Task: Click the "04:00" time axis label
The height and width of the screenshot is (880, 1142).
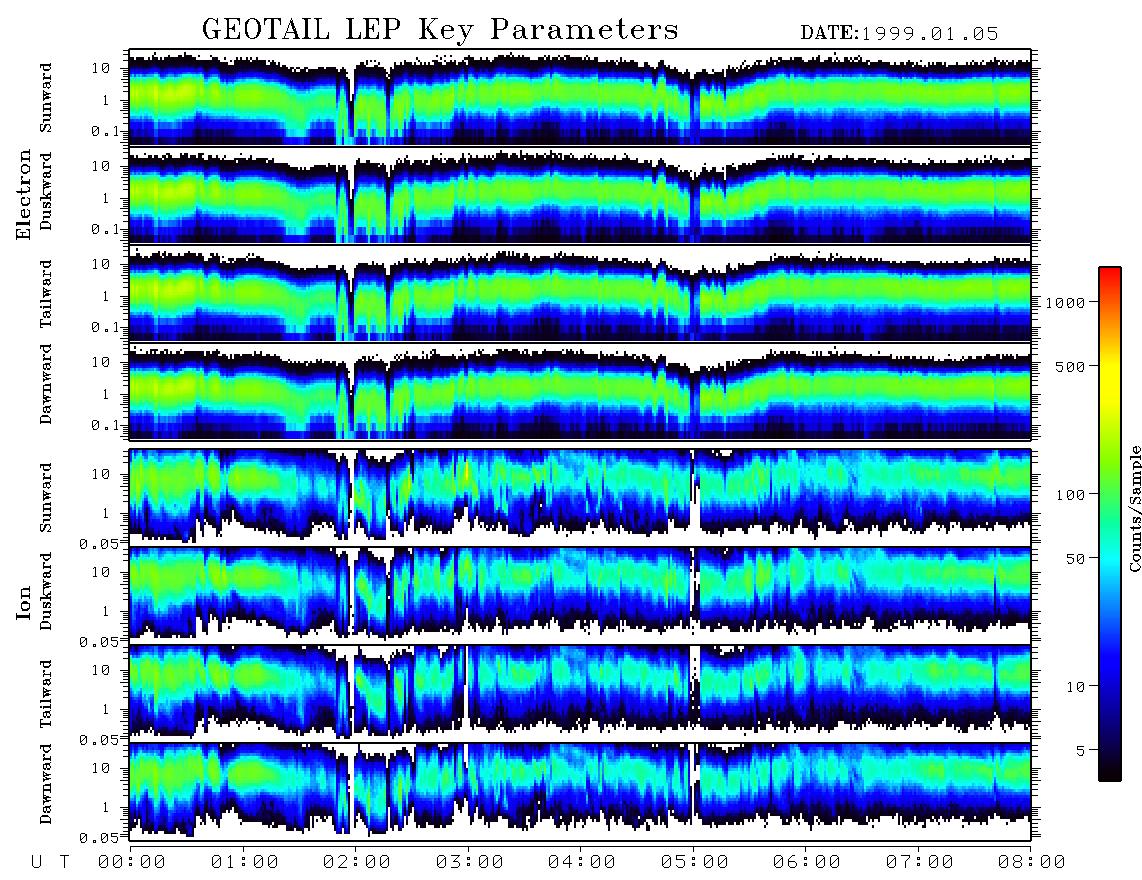Action: (x=582, y=863)
